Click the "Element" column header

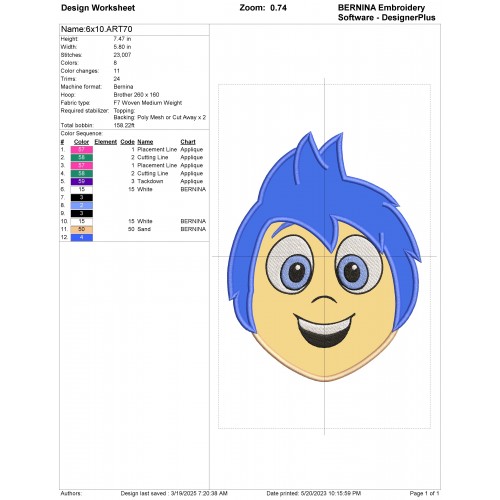coord(106,142)
